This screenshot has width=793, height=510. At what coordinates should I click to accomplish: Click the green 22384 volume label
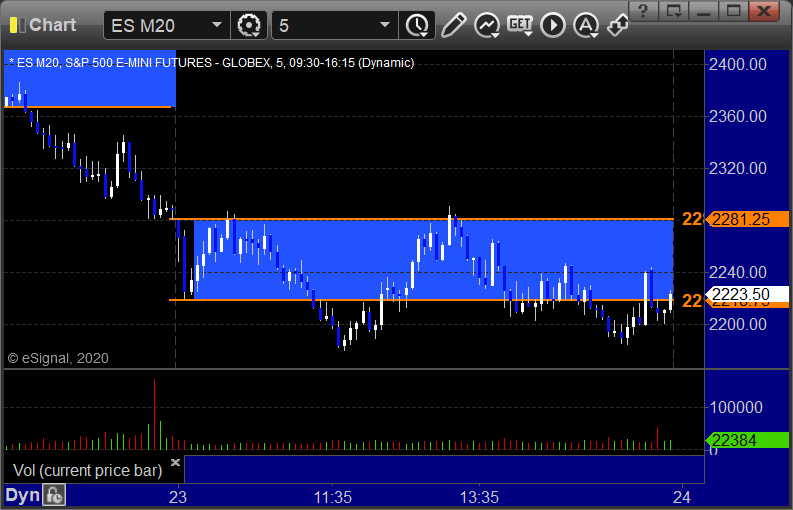(x=747, y=440)
